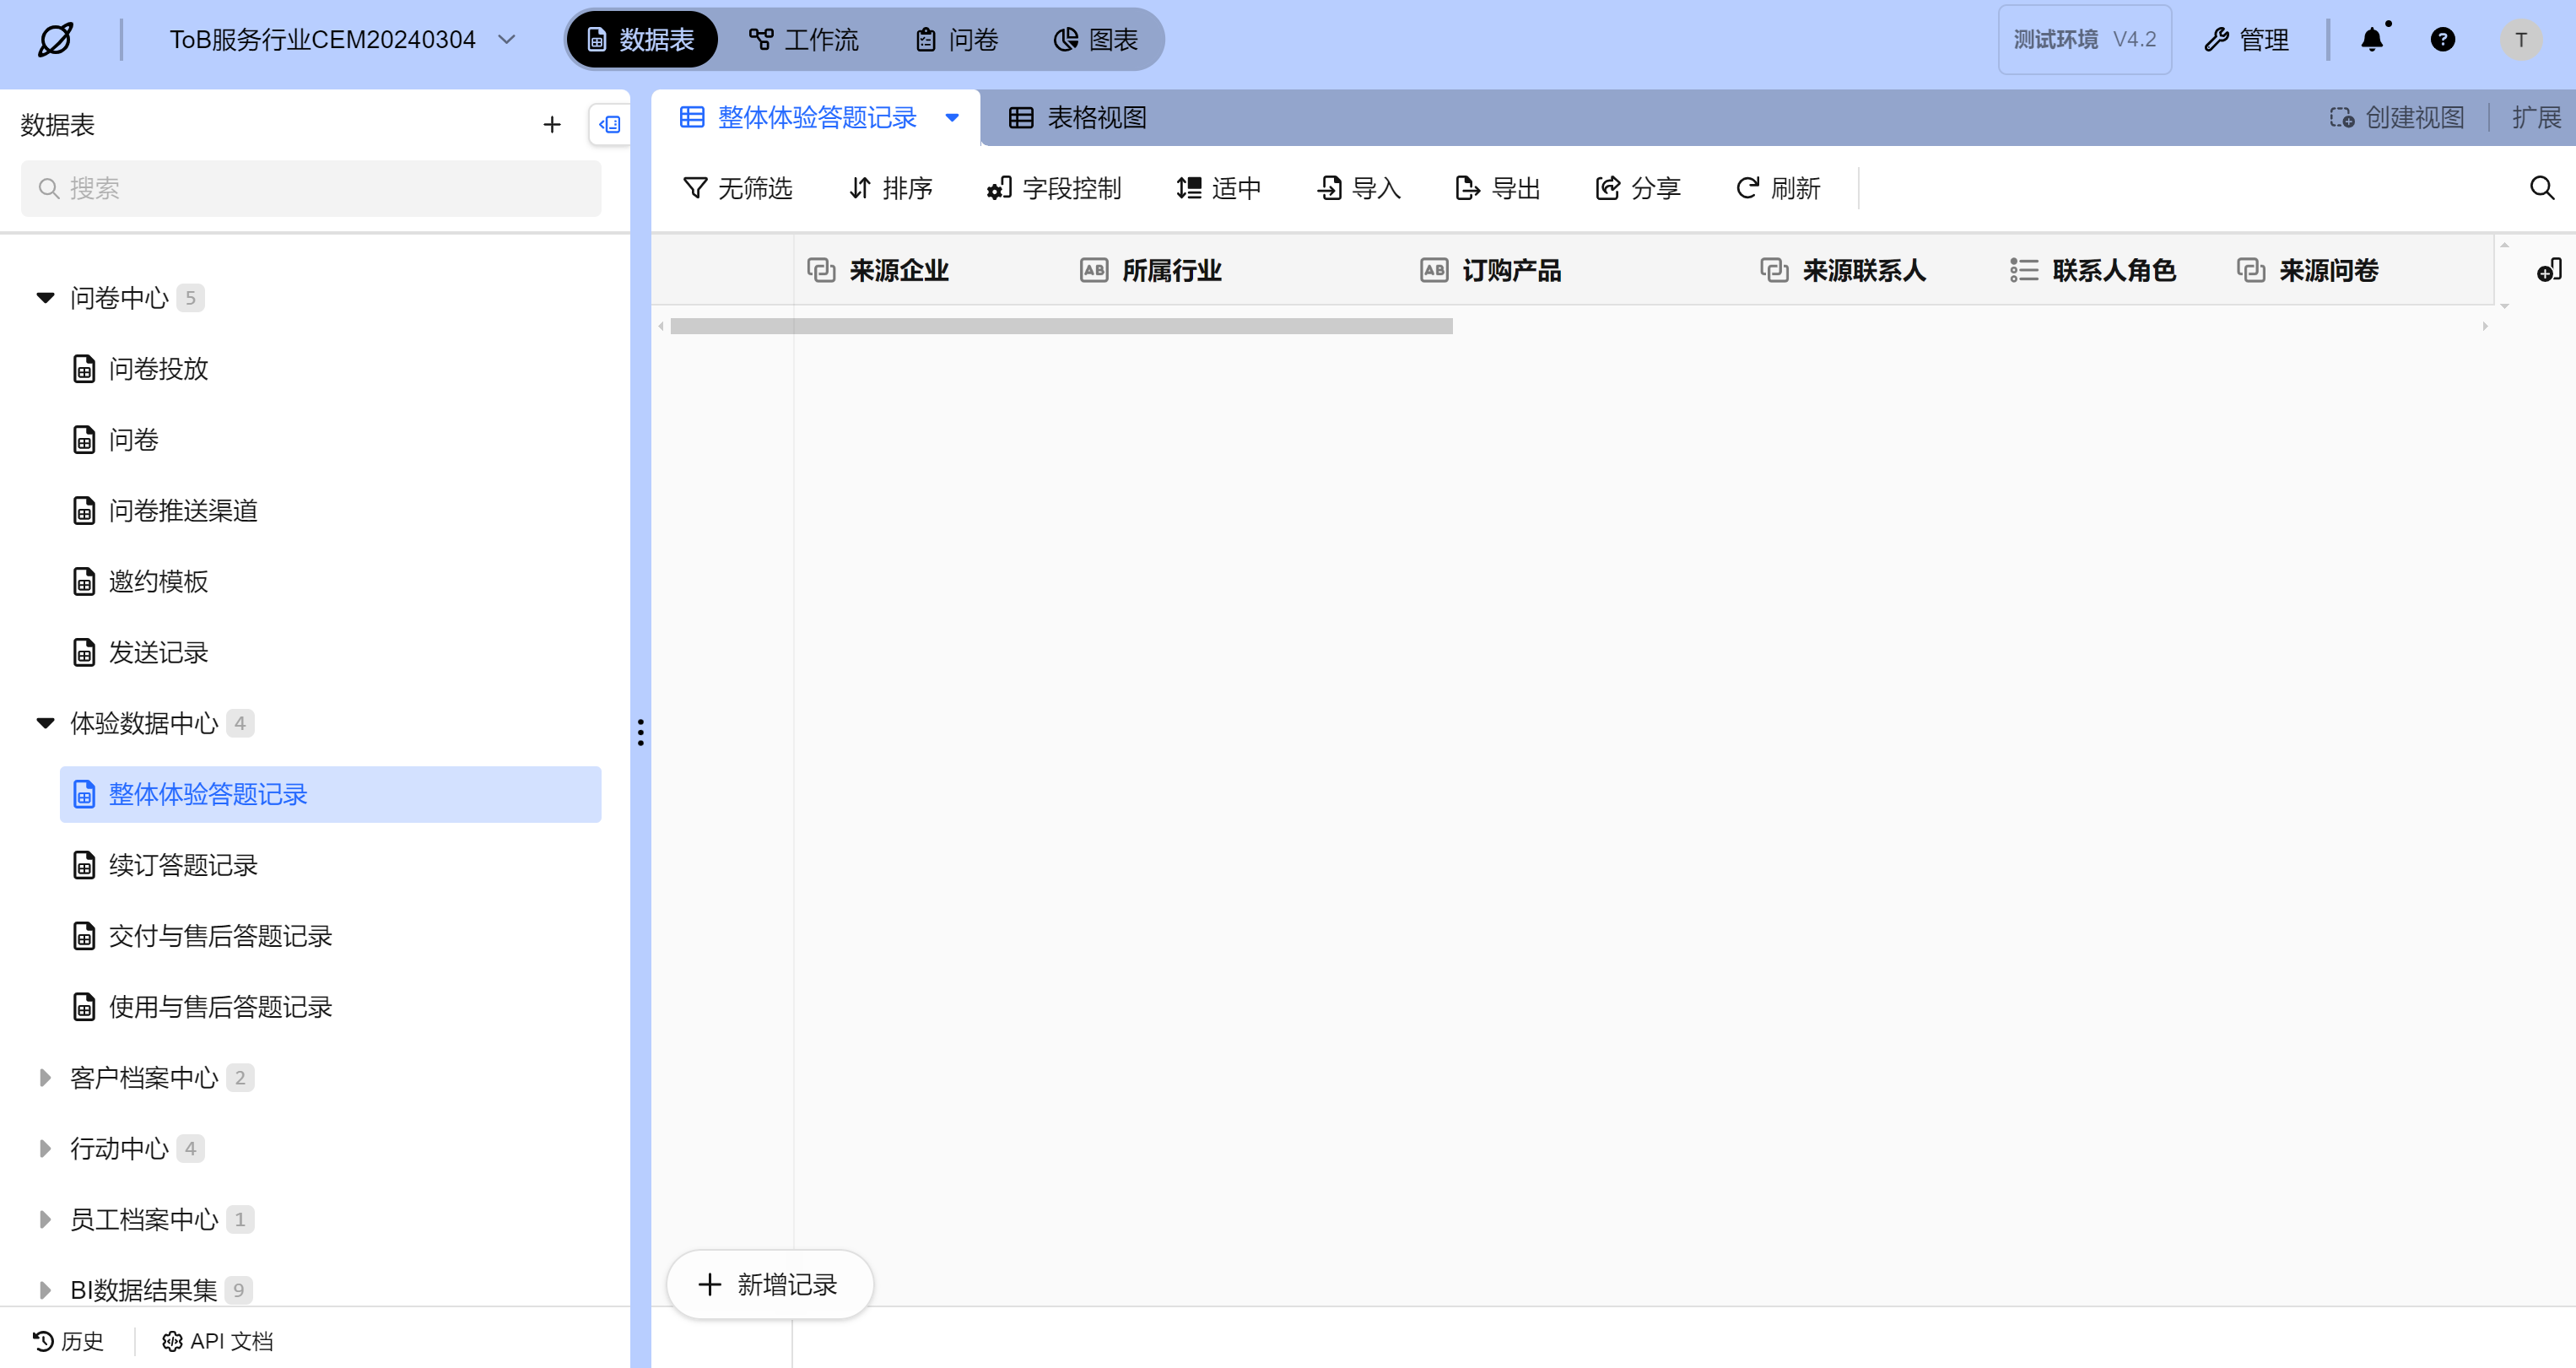Focus the 搜索 search field

click(x=311, y=188)
